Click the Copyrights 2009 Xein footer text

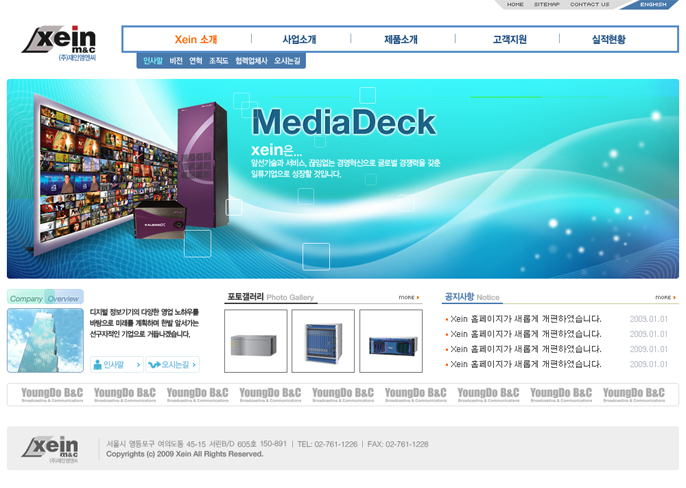[x=185, y=454]
